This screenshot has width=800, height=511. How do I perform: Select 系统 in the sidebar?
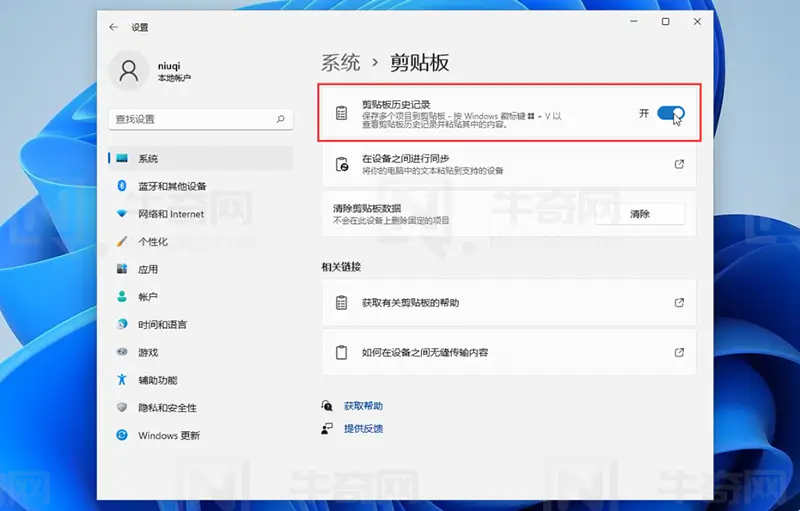pyautogui.click(x=201, y=159)
